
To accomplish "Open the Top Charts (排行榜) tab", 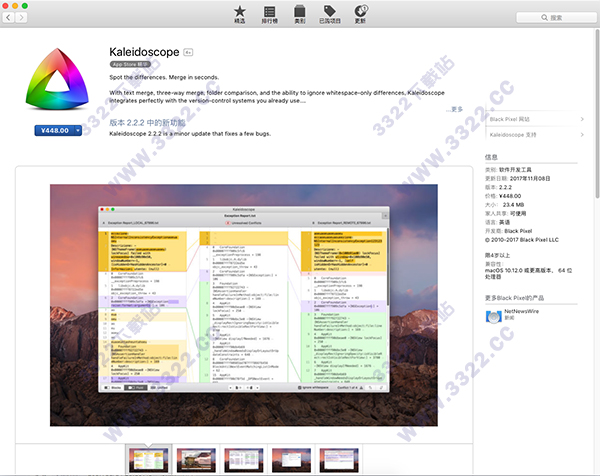I will click(269, 15).
